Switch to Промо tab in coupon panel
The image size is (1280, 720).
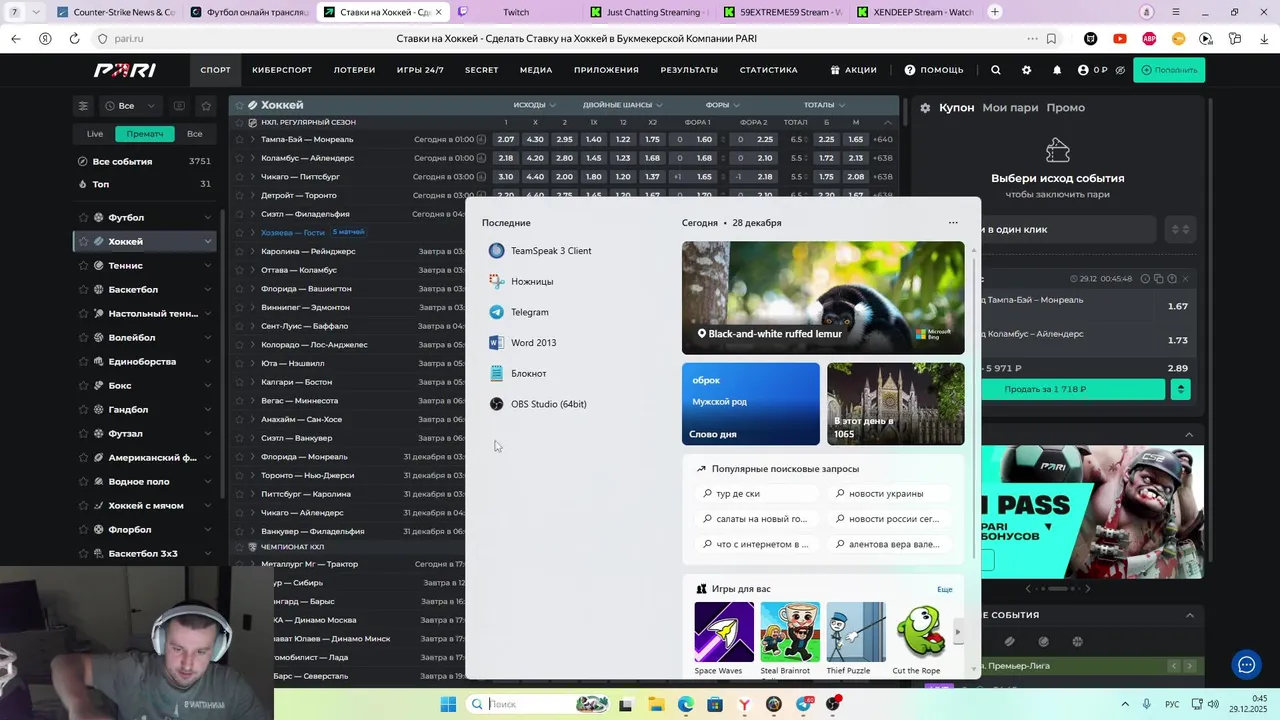(1066, 107)
